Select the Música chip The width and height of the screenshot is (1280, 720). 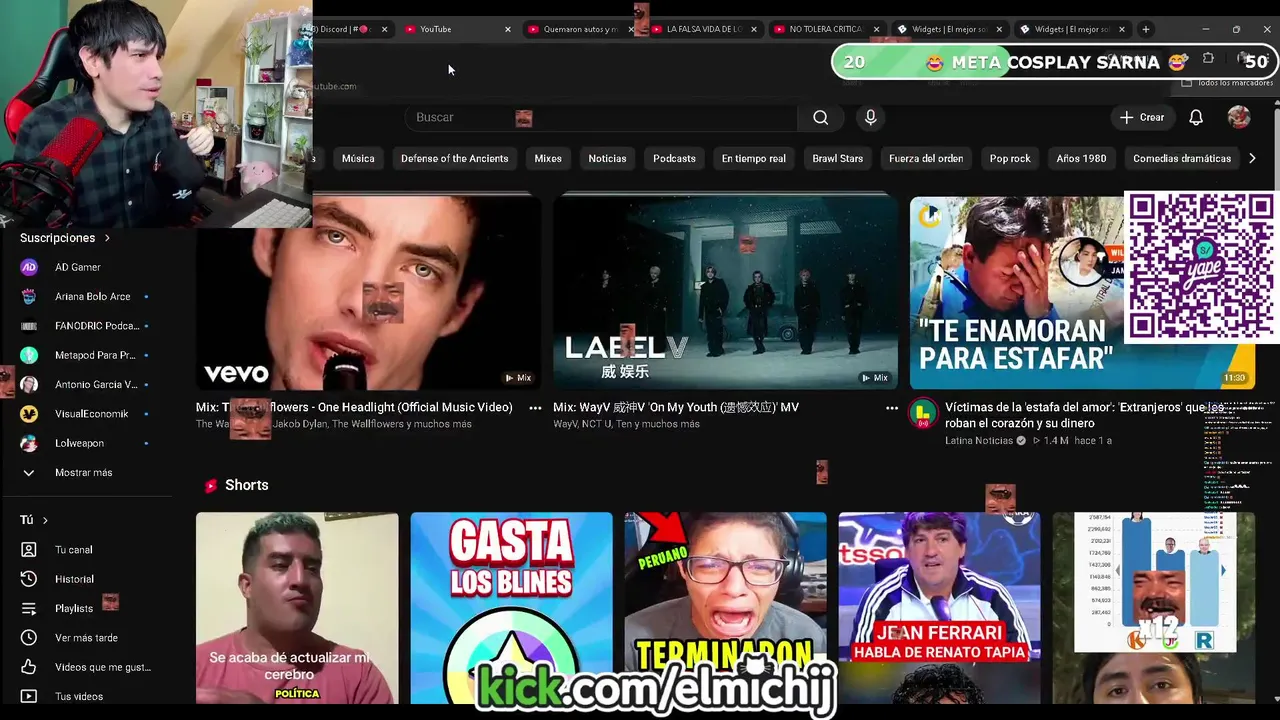tap(358, 158)
